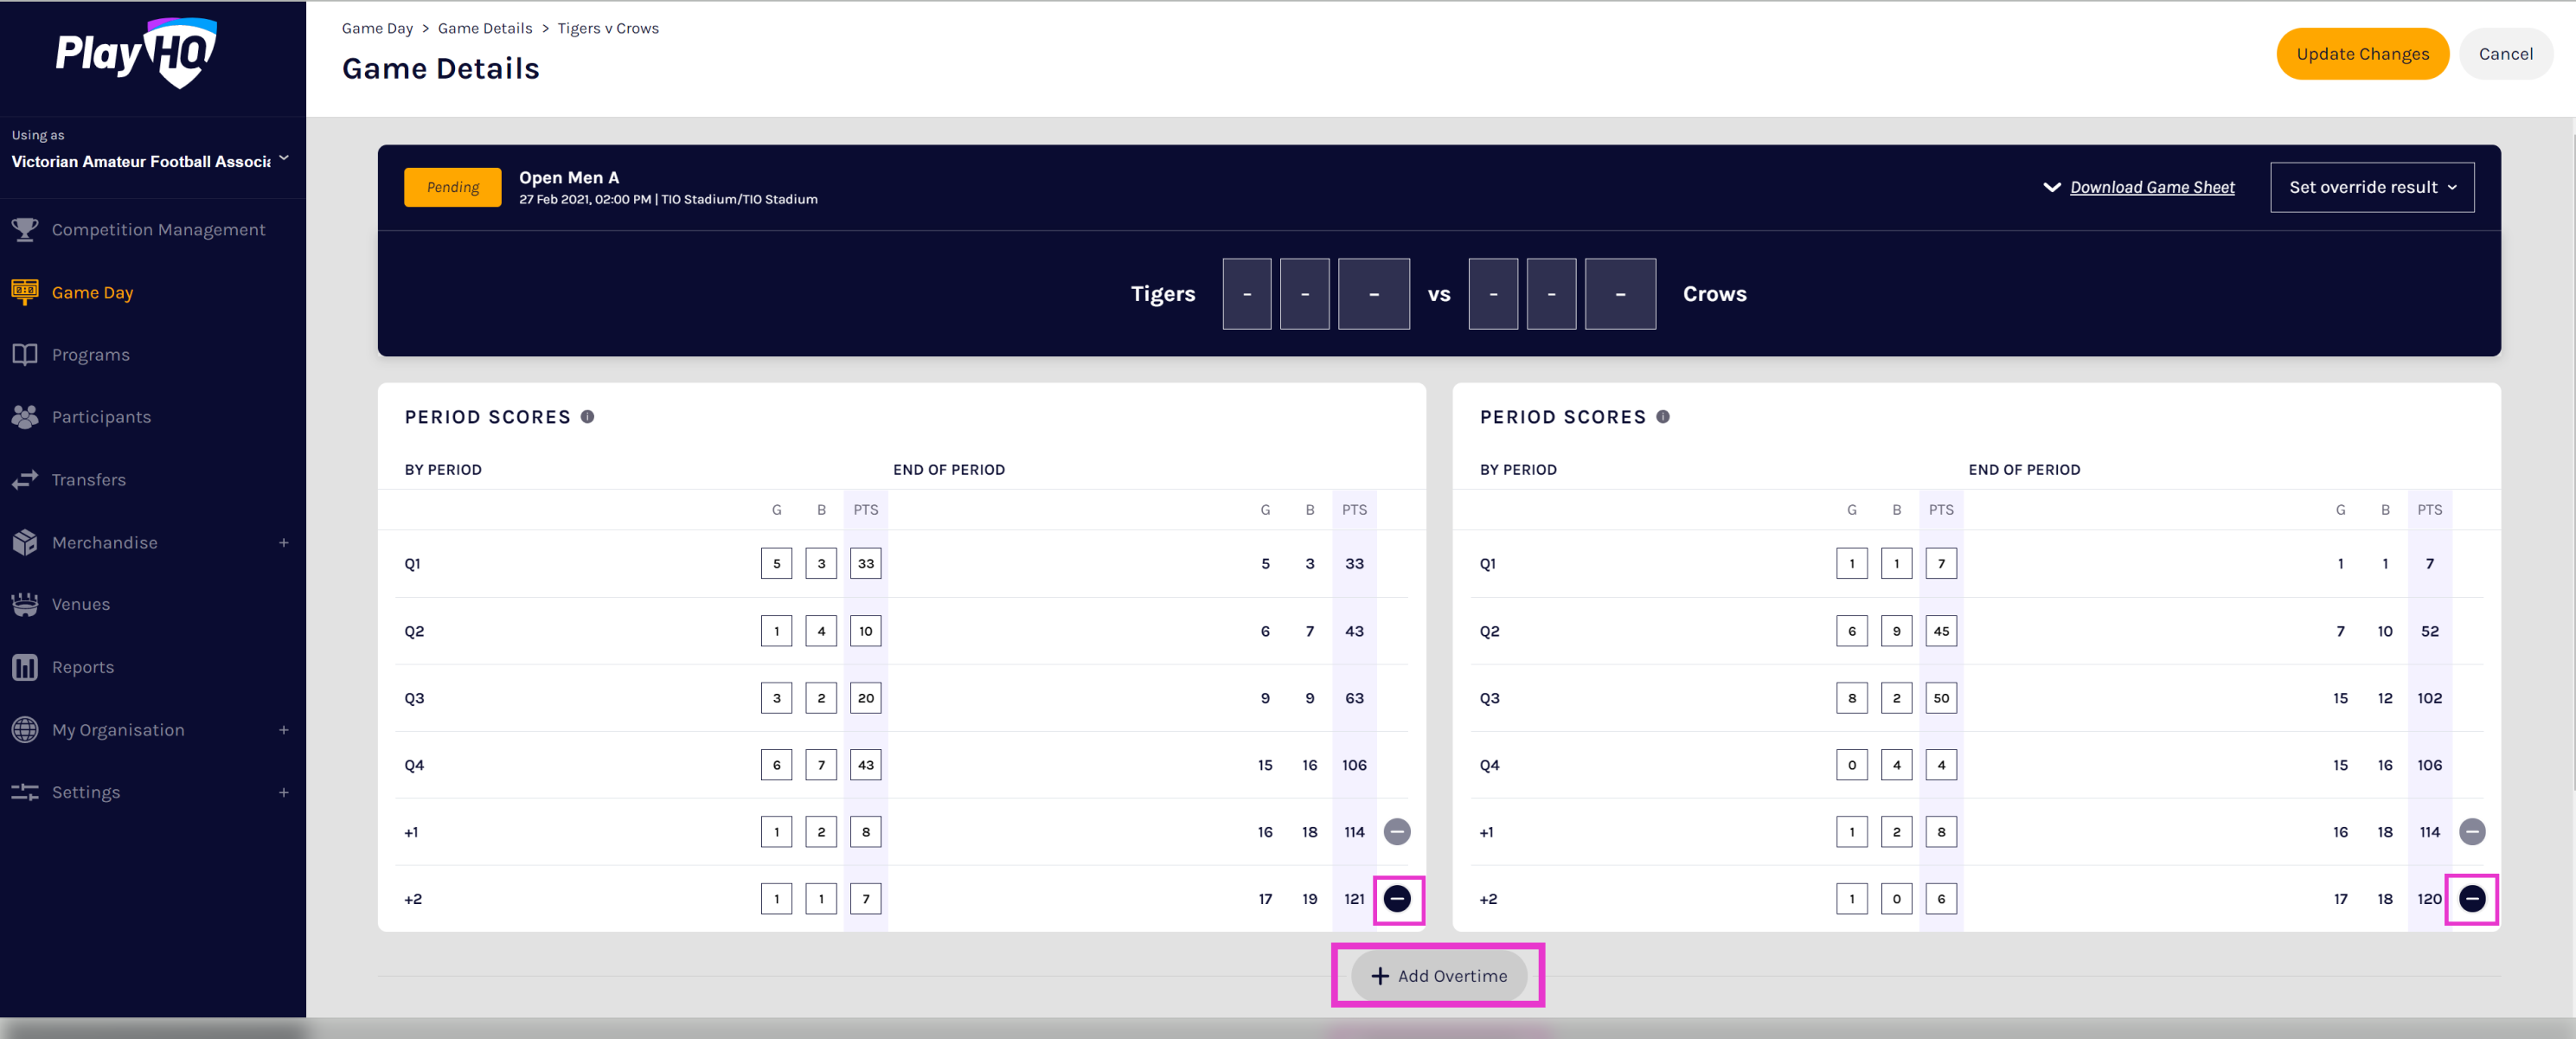The height and width of the screenshot is (1039, 2576).
Task: Remove Tigers +2 overtime period
Action: click(1397, 898)
